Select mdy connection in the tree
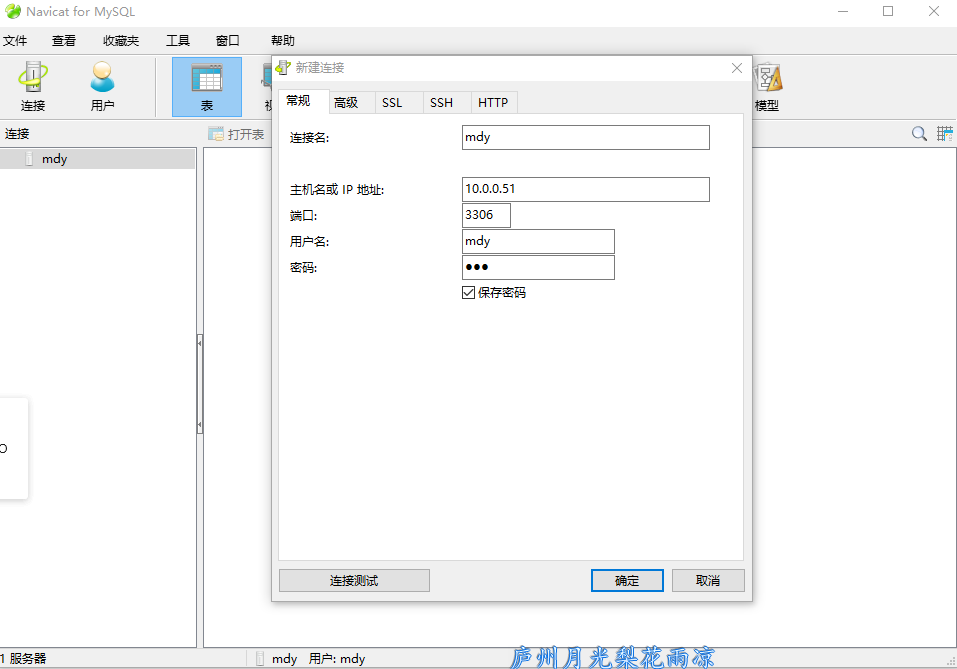 [98, 159]
